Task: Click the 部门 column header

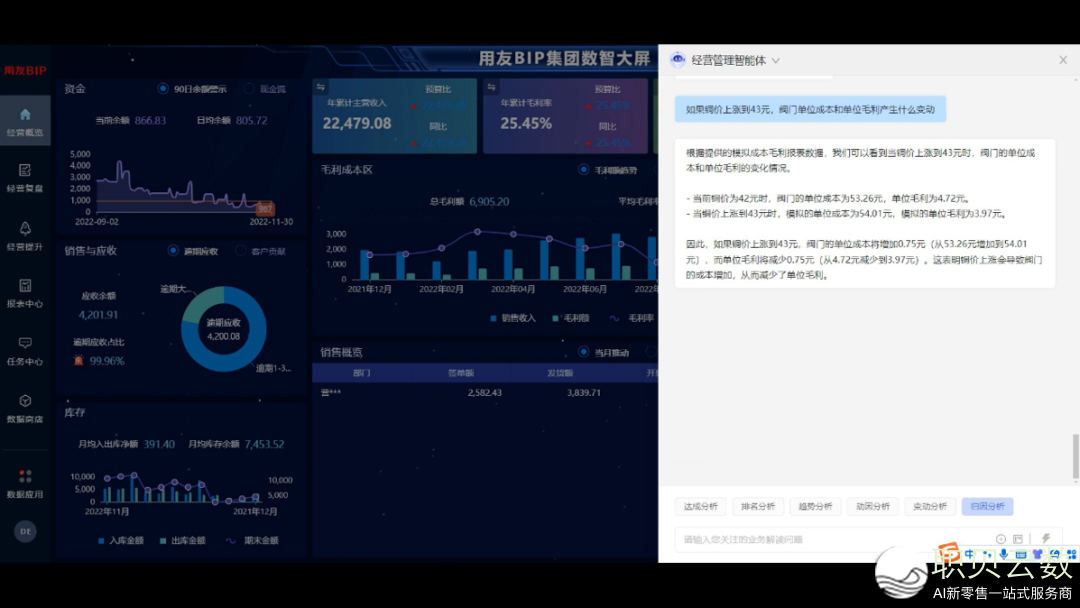Action: pyautogui.click(x=362, y=373)
